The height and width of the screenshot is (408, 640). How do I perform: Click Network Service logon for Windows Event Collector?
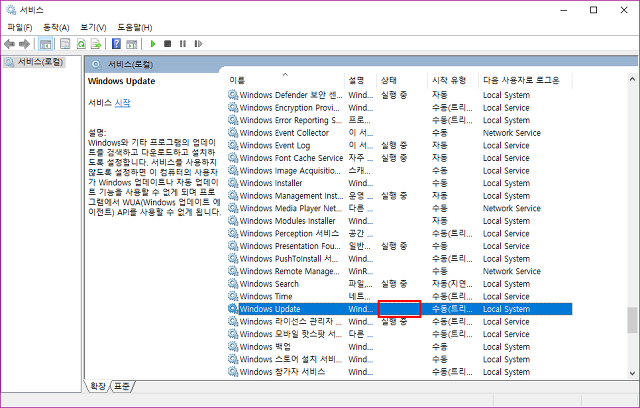point(511,133)
